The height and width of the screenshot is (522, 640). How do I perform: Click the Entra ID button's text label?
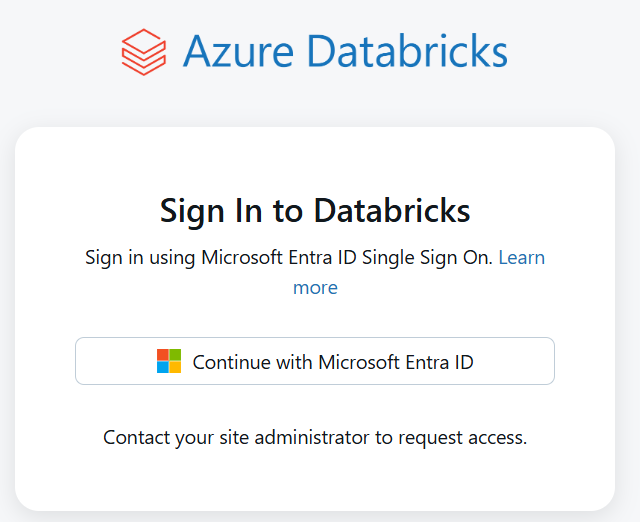click(333, 362)
